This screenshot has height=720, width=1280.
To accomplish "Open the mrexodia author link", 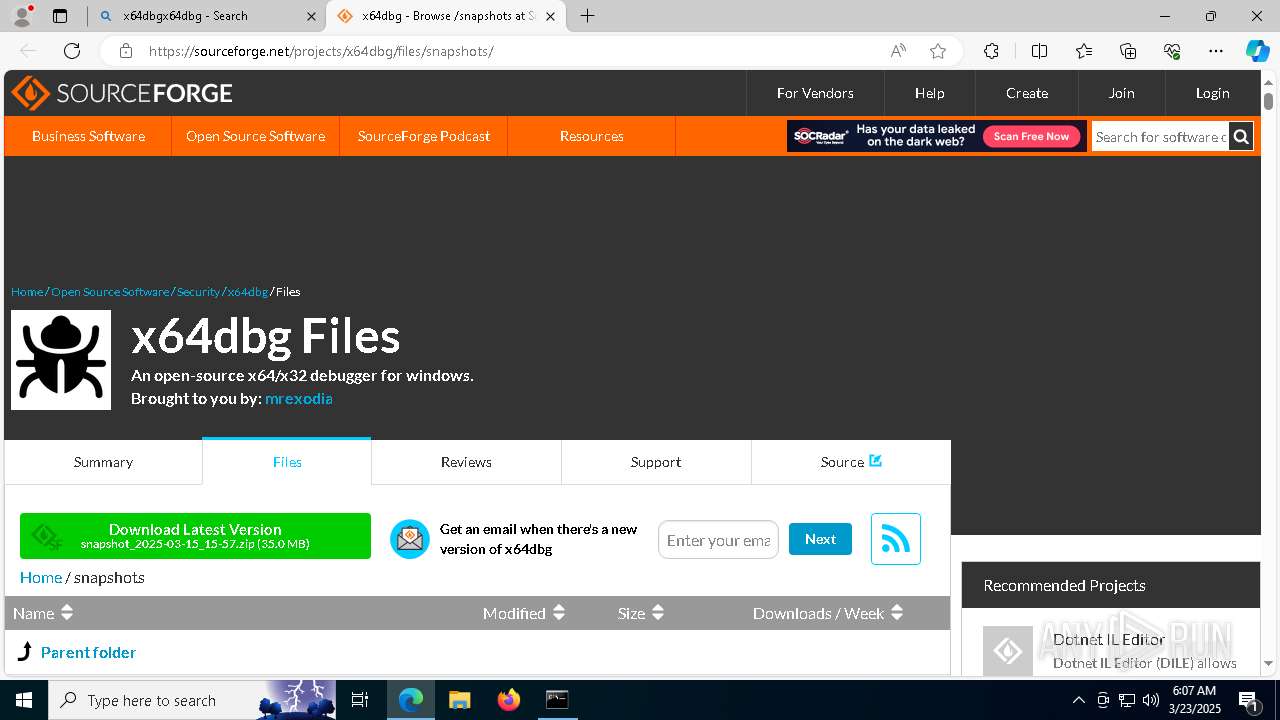I will pyautogui.click(x=298, y=398).
